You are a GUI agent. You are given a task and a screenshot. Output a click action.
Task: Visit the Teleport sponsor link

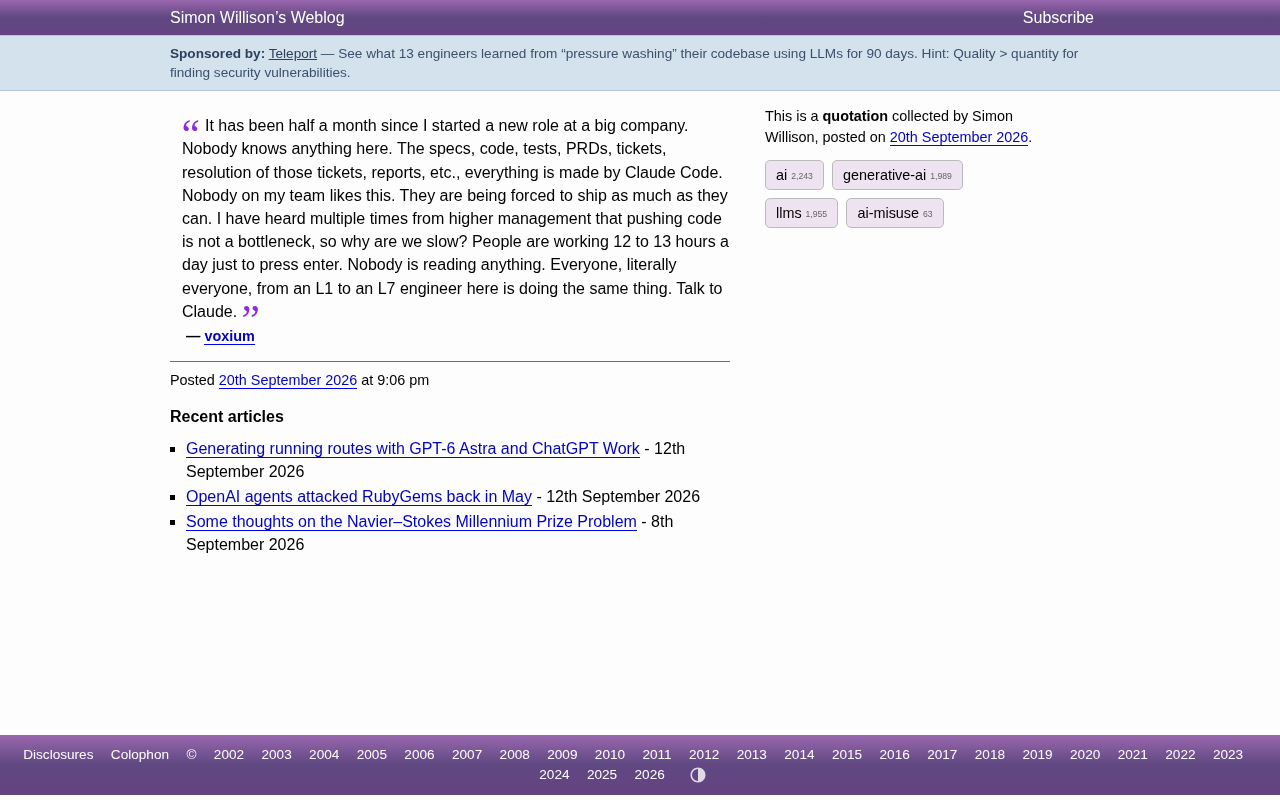pos(293,54)
